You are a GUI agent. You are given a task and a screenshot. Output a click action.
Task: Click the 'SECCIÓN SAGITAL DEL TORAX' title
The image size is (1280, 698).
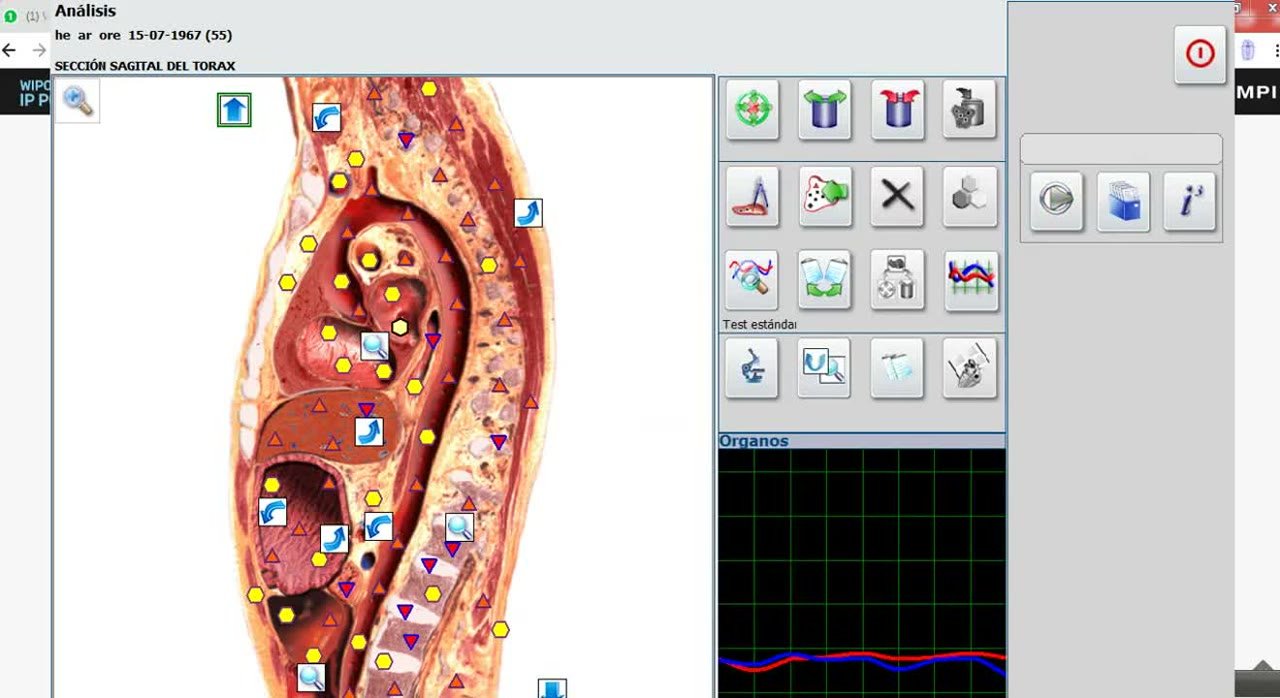point(145,66)
